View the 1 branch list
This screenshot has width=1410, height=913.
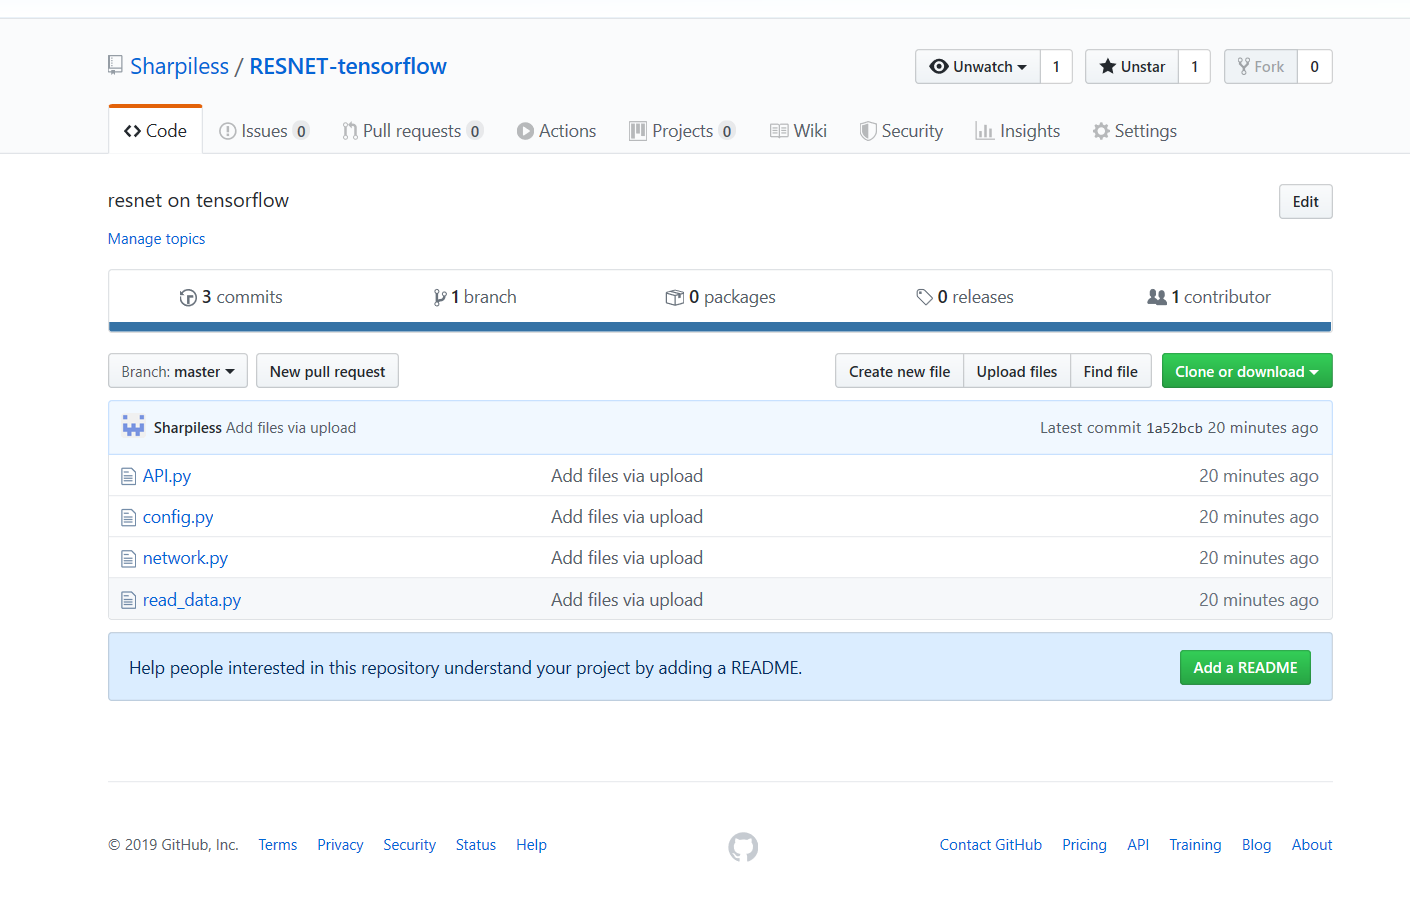click(x=474, y=297)
